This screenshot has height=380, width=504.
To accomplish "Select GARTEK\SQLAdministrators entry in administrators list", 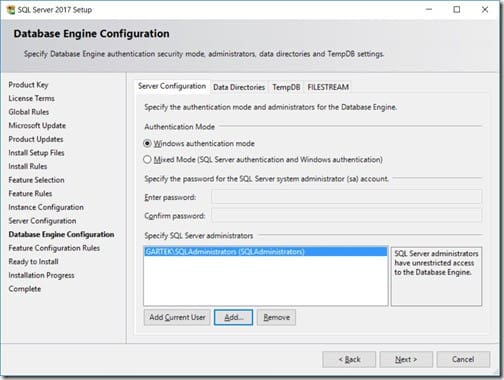I will pyautogui.click(x=266, y=252).
